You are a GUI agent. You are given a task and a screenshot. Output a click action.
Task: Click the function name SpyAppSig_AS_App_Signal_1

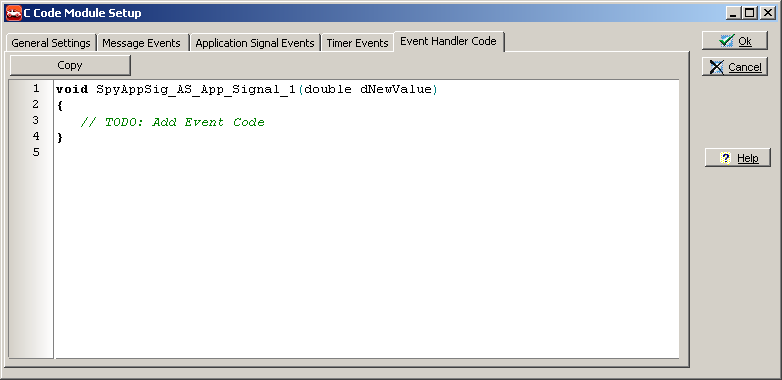(196, 90)
